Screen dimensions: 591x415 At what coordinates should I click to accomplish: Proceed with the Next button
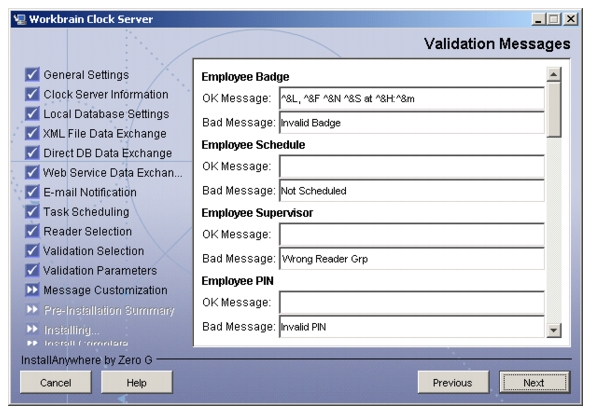point(534,383)
